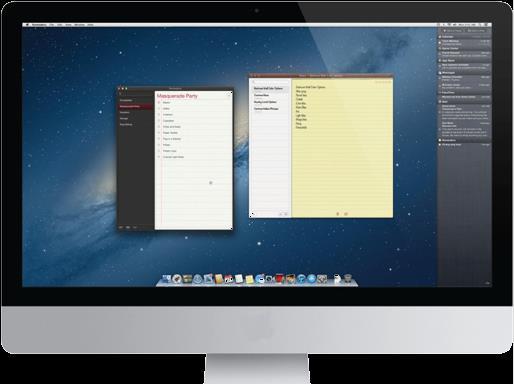
Task: Check off first Masquerade Party reminder
Action: point(159,103)
